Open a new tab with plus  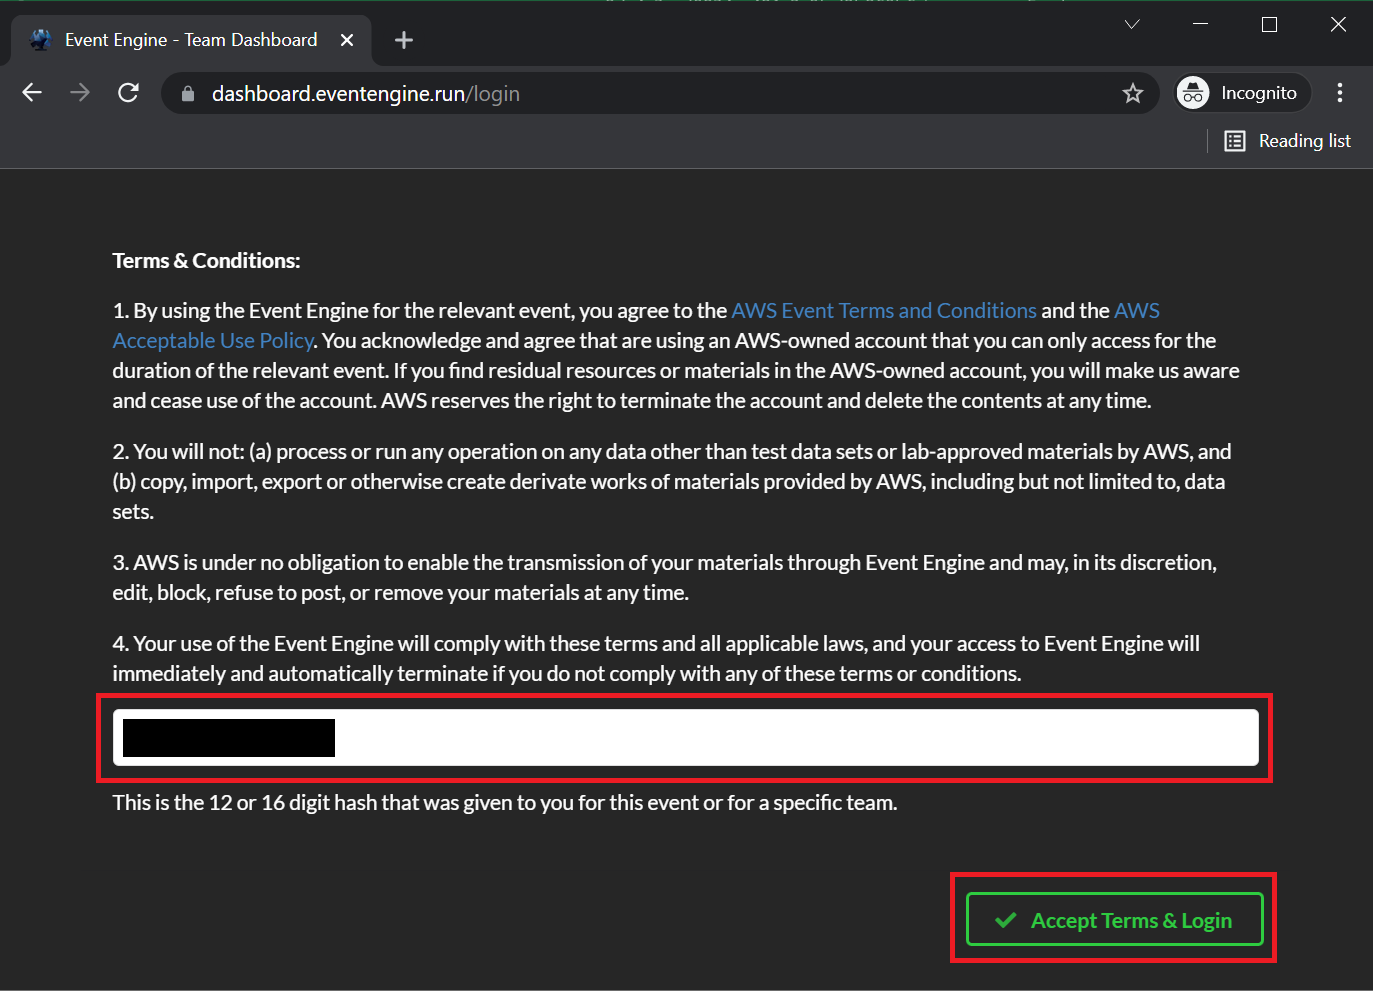click(404, 40)
